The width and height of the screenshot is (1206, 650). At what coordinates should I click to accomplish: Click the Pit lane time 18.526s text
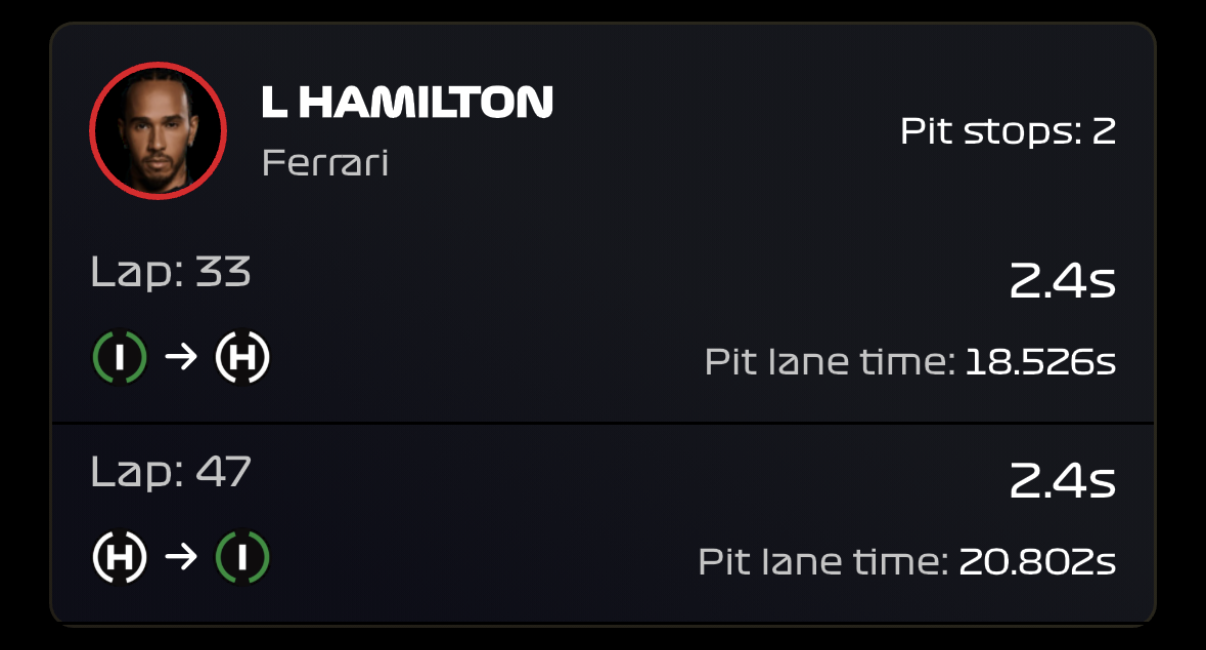point(910,361)
